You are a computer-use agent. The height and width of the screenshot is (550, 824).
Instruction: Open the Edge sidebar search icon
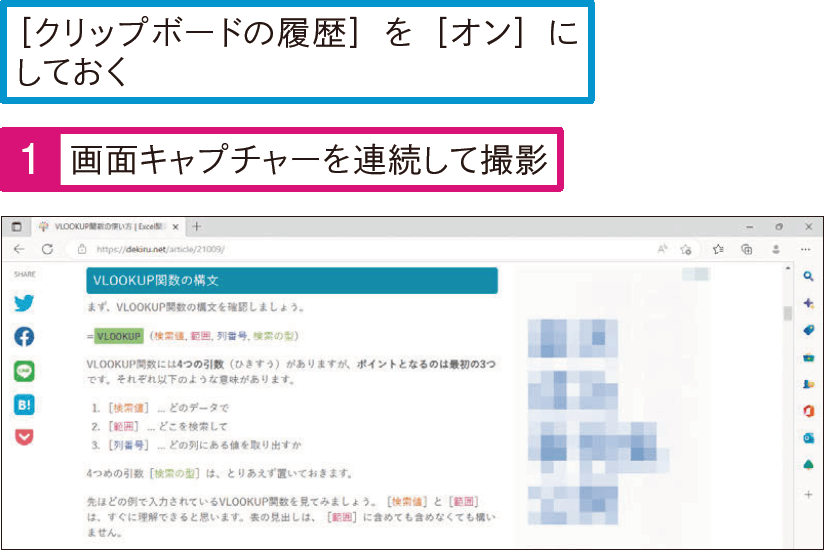pos(808,276)
